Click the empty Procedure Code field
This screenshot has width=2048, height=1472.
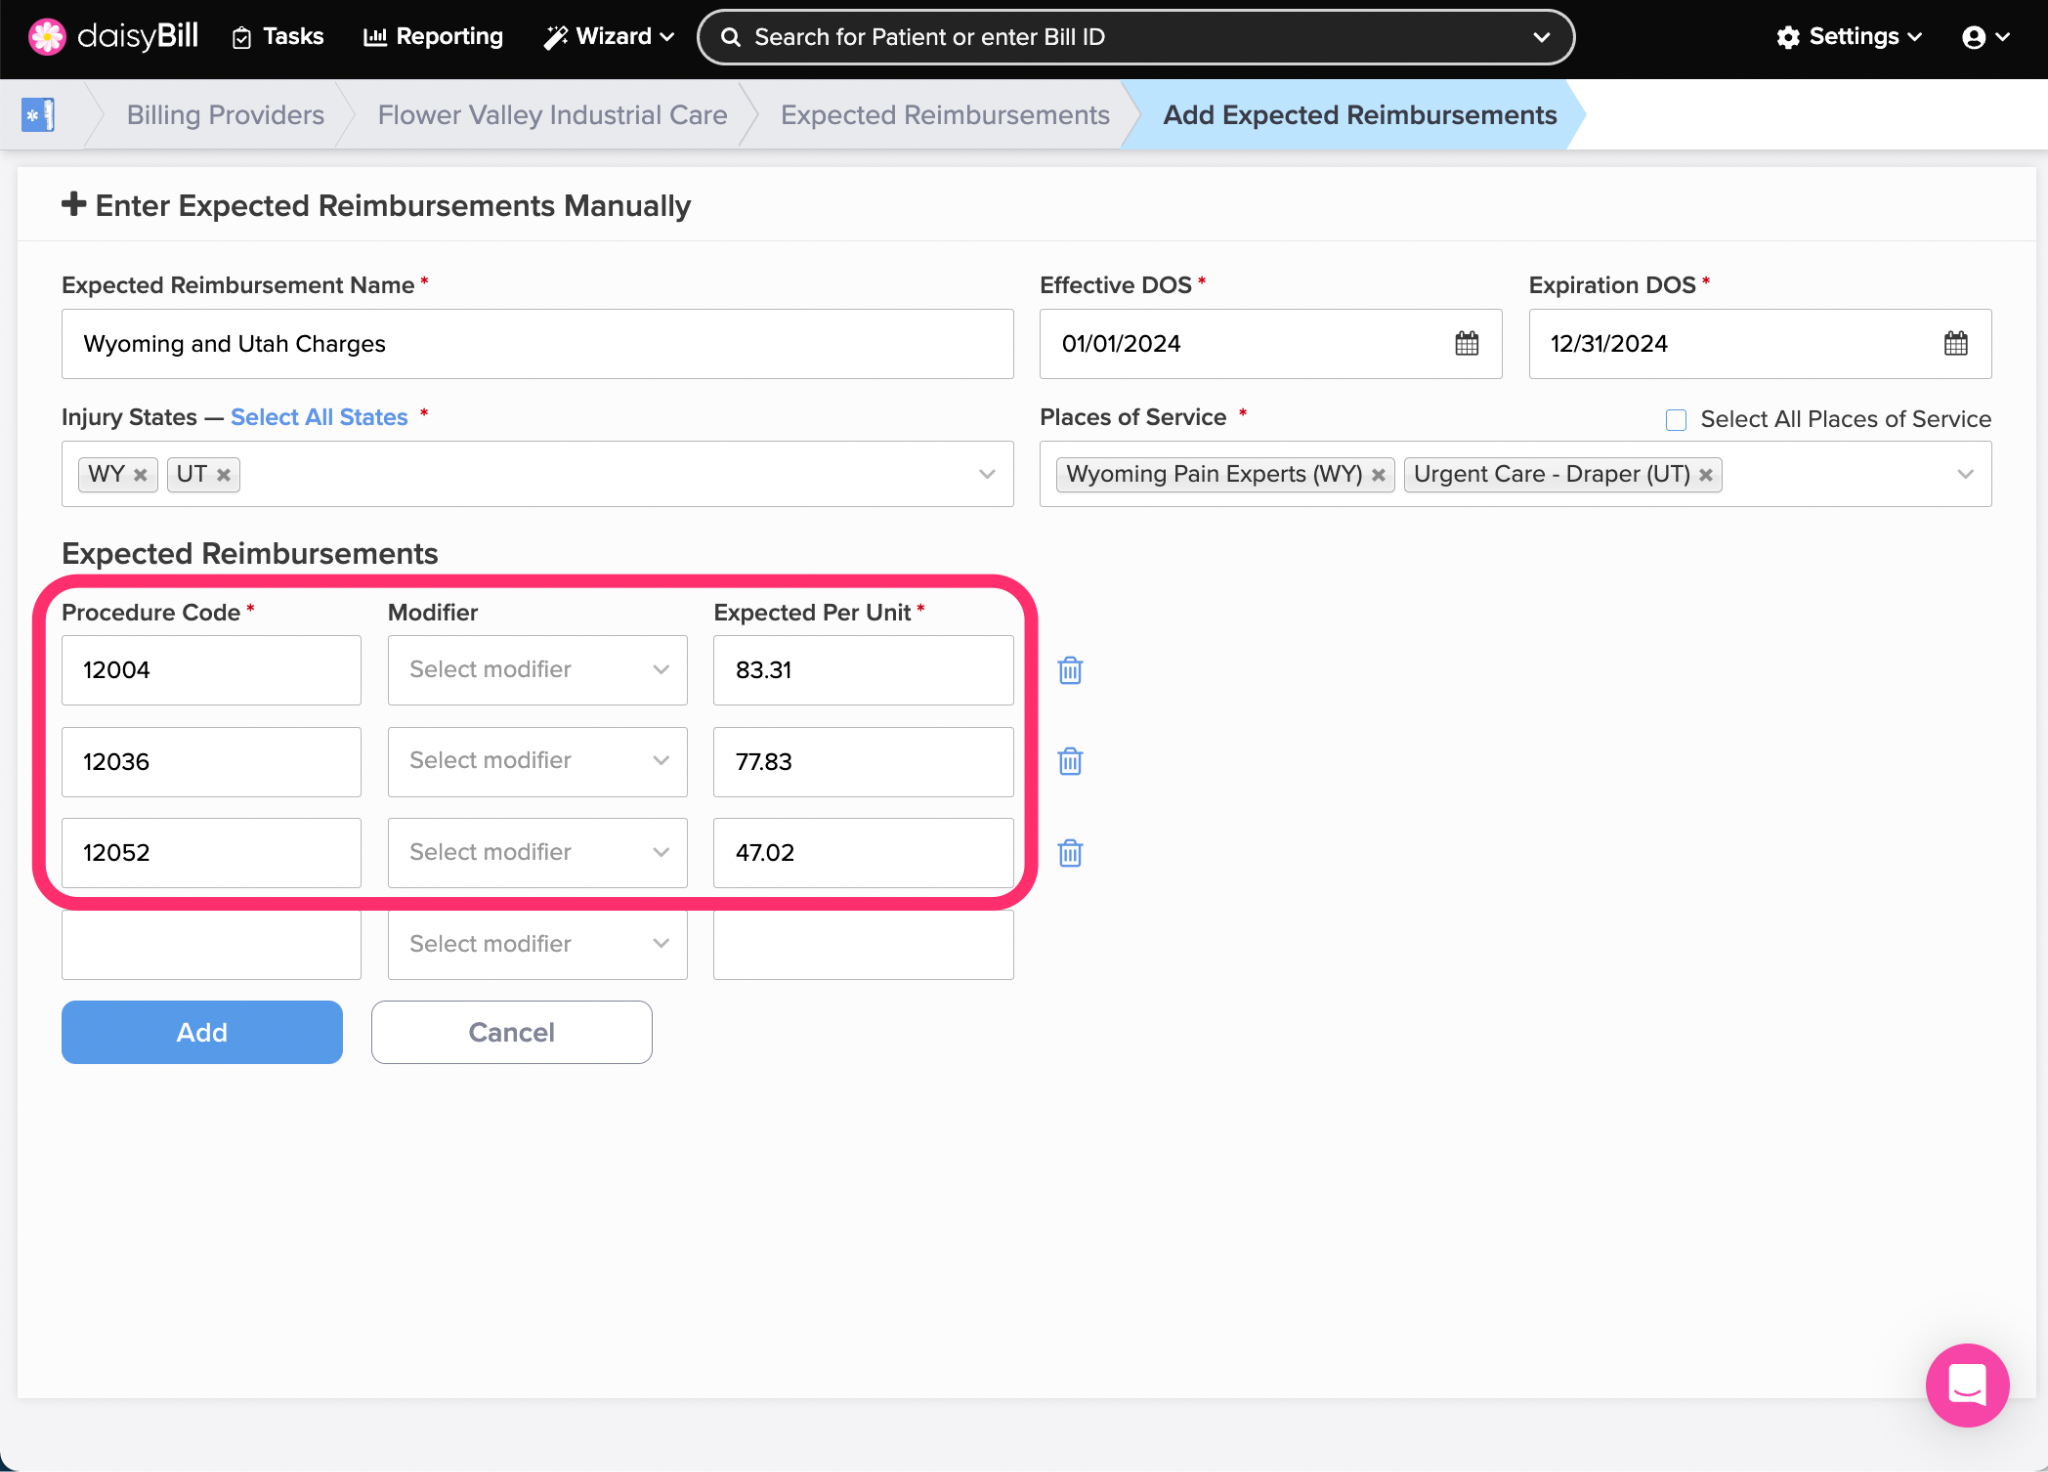[211, 944]
